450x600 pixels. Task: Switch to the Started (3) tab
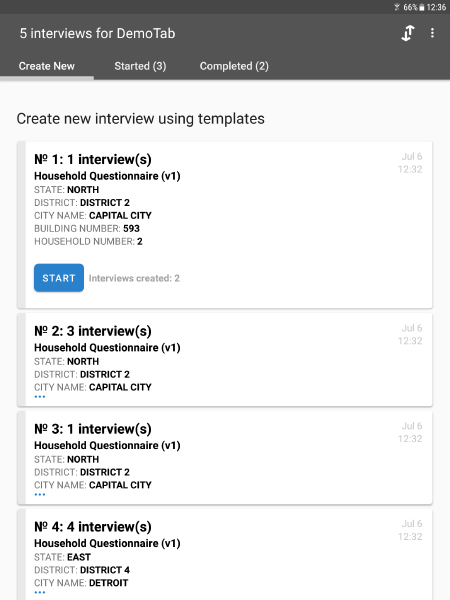(x=140, y=66)
